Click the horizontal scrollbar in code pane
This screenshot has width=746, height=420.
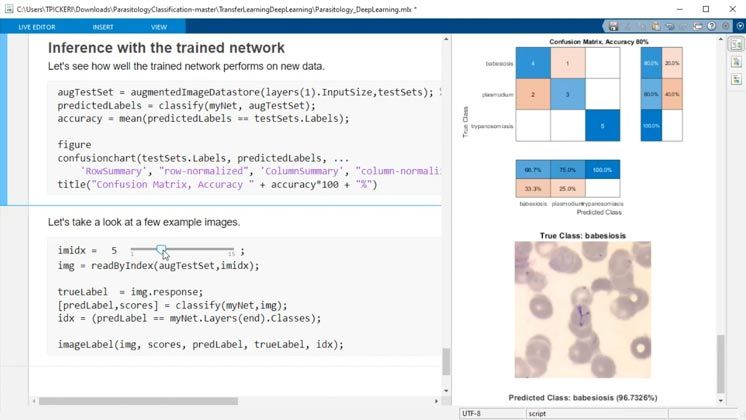click(138, 401)
